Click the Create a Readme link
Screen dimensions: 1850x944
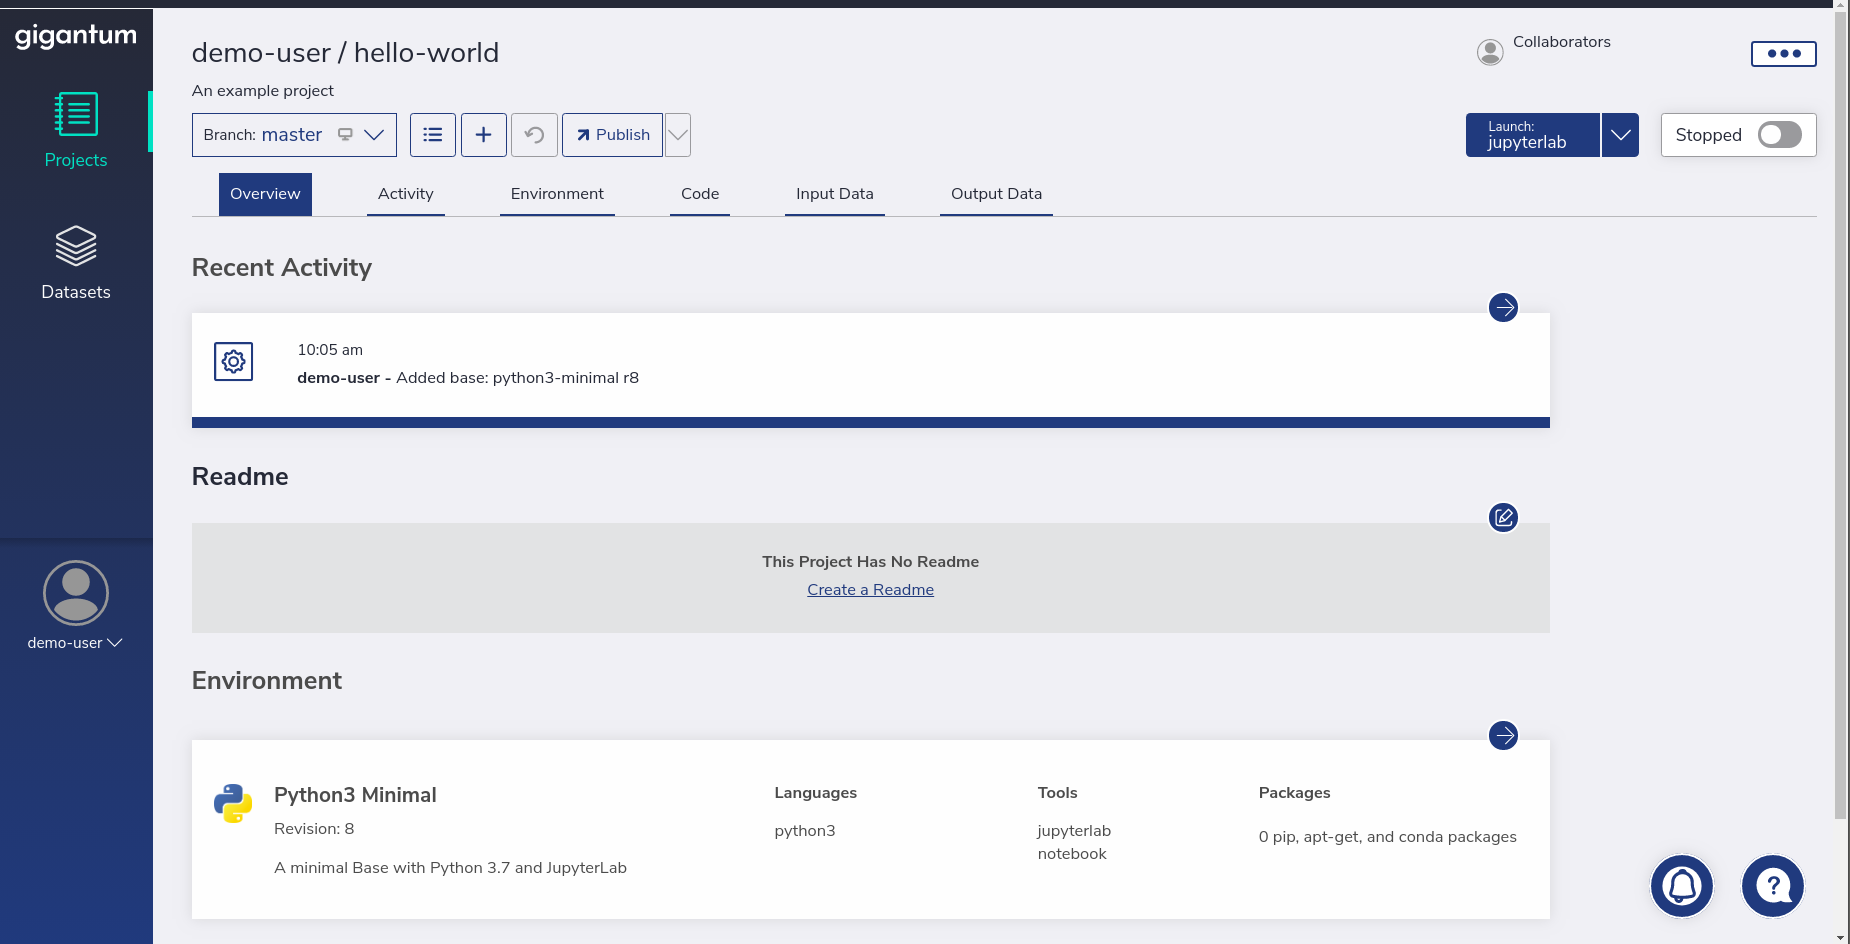point(871,590)
